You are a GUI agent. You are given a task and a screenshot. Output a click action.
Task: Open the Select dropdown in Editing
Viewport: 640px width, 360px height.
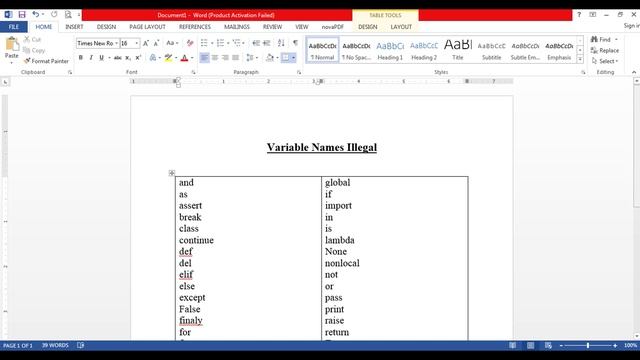click(605, 61)
